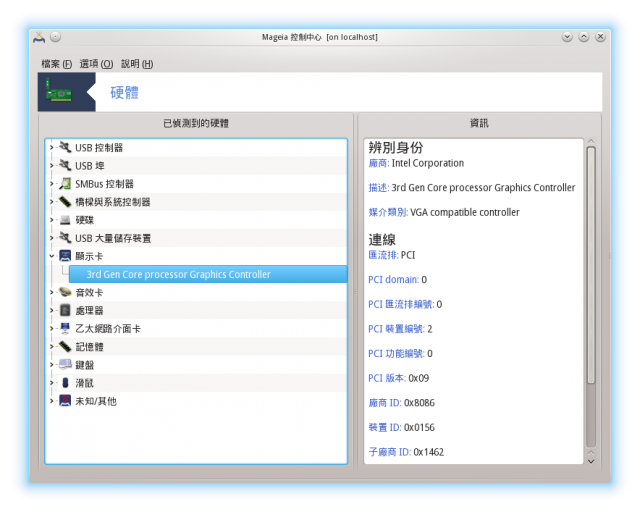640x512 pixels.
Task: Click the 記憶體 memory stick icon
Action: [65, 346]
